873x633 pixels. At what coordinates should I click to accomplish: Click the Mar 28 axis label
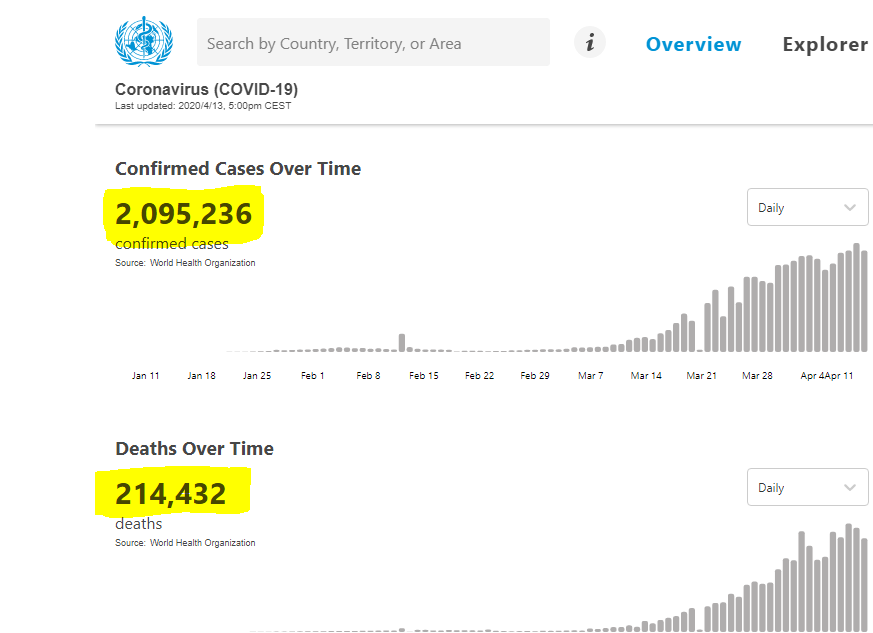[x=757, y=376]
